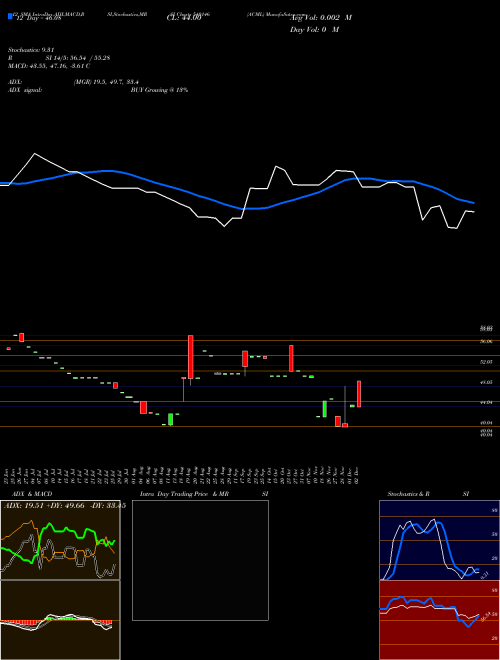The height and width of the screenshot is (660, 500).
Task: Click the tall red candle in late October
Action: [291, 358]
